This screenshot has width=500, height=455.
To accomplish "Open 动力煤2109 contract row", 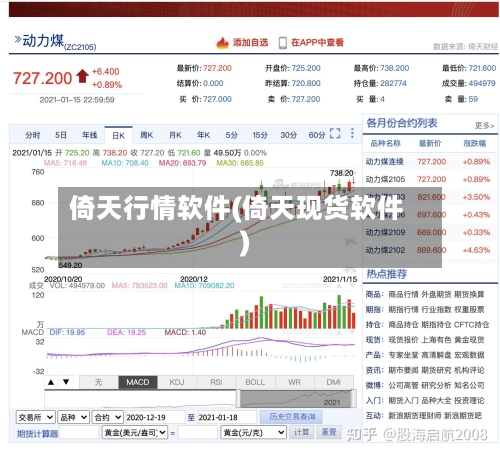I will 430,232.
